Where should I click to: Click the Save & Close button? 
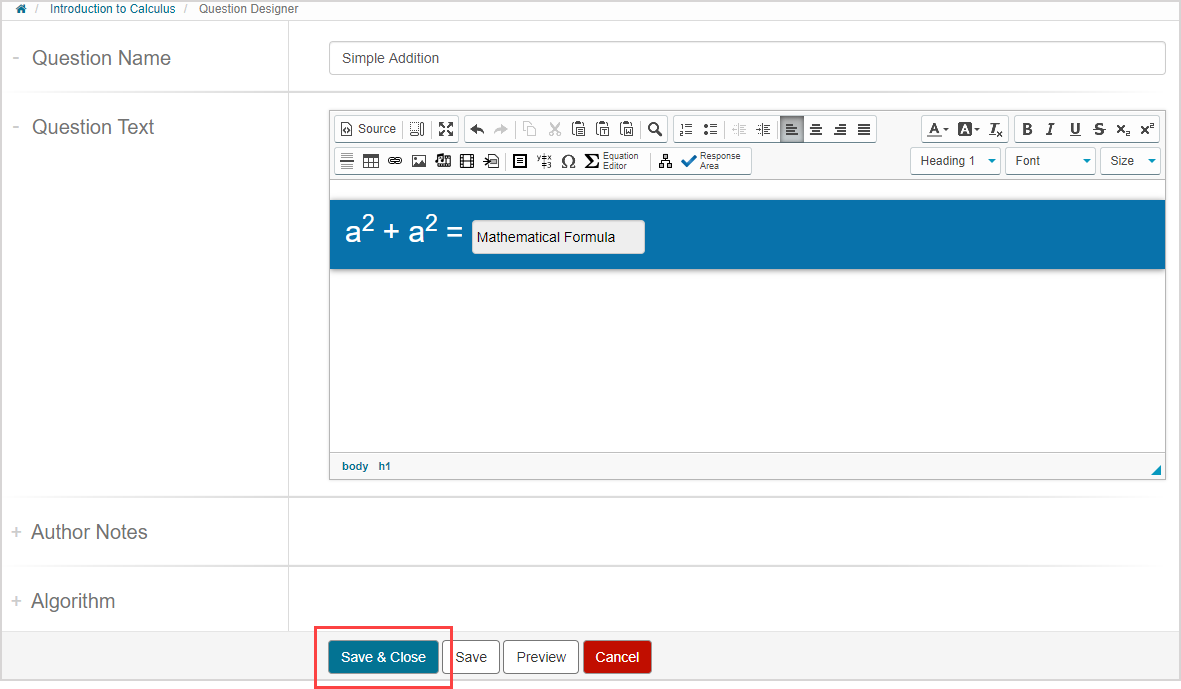[x=383, y=657]
